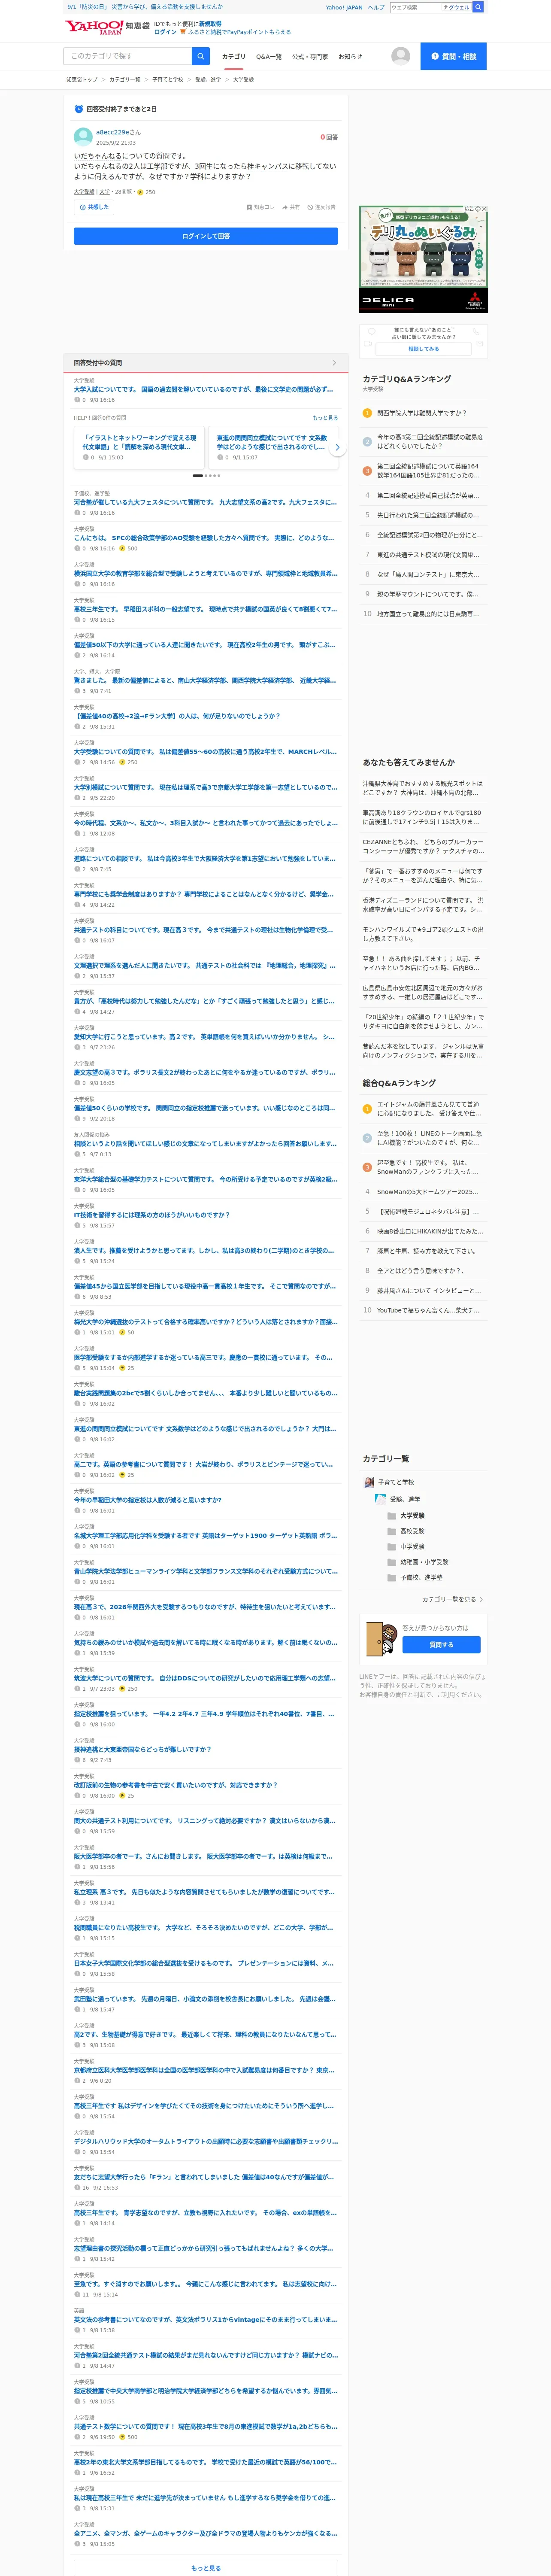Open IT技術を習得するには理系 question
The image size is (551, 2576).
pyautogui.click(x=152, y=1215)
